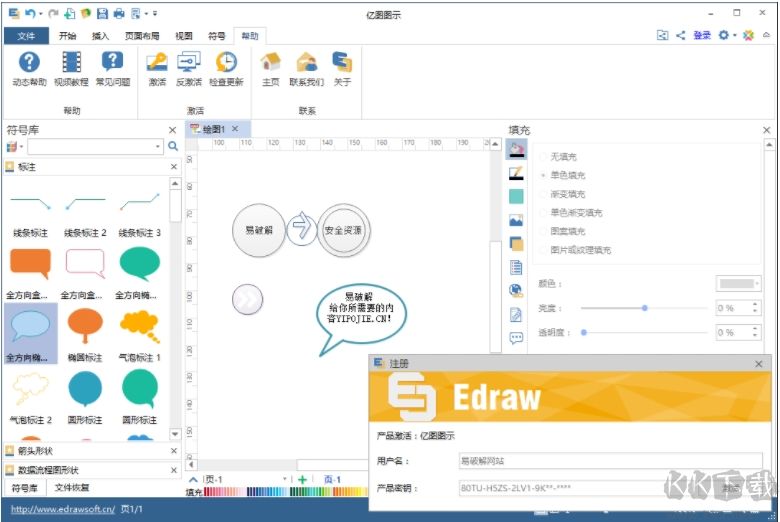Click the search magnifier in symbol library
This screenshot has height=522, width=780.
(x=173, y=146)
